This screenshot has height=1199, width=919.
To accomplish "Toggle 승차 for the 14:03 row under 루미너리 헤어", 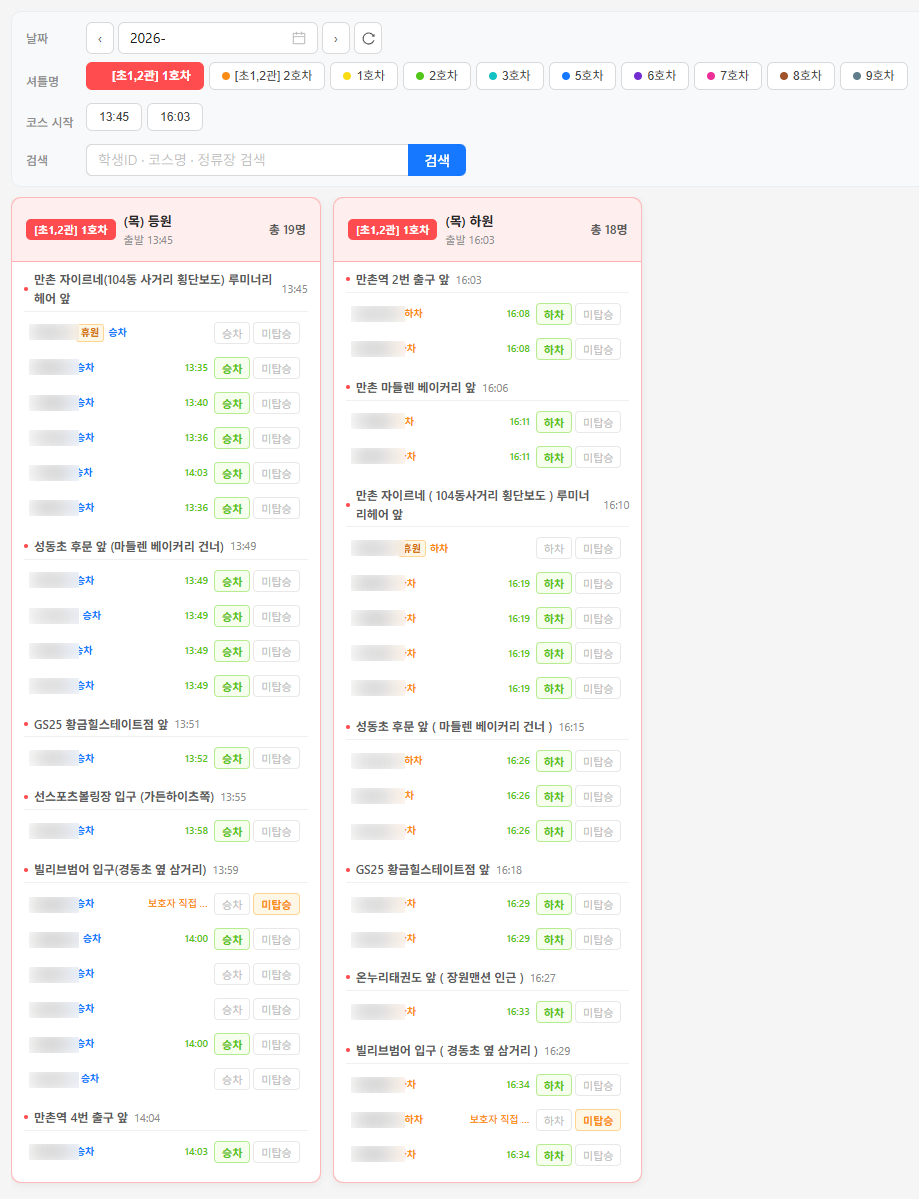I will pos(232,474).
